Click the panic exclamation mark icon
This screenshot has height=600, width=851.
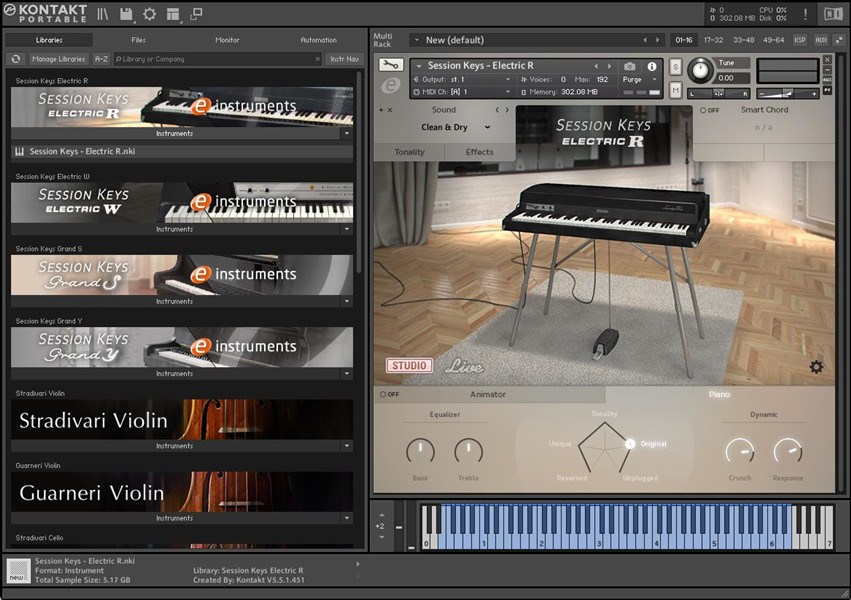click(806, 14)
